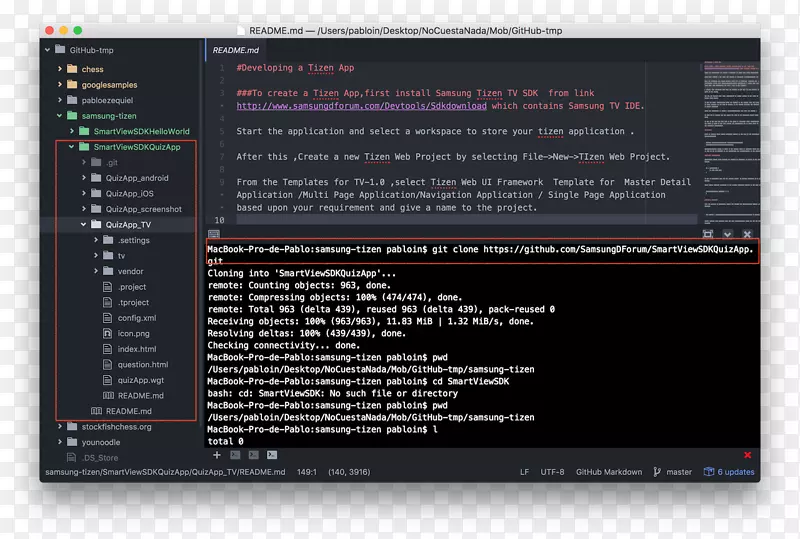Collapse the samsung-tizen folder
This screenshot has height=539, width=800.
[x=59, y=116]
